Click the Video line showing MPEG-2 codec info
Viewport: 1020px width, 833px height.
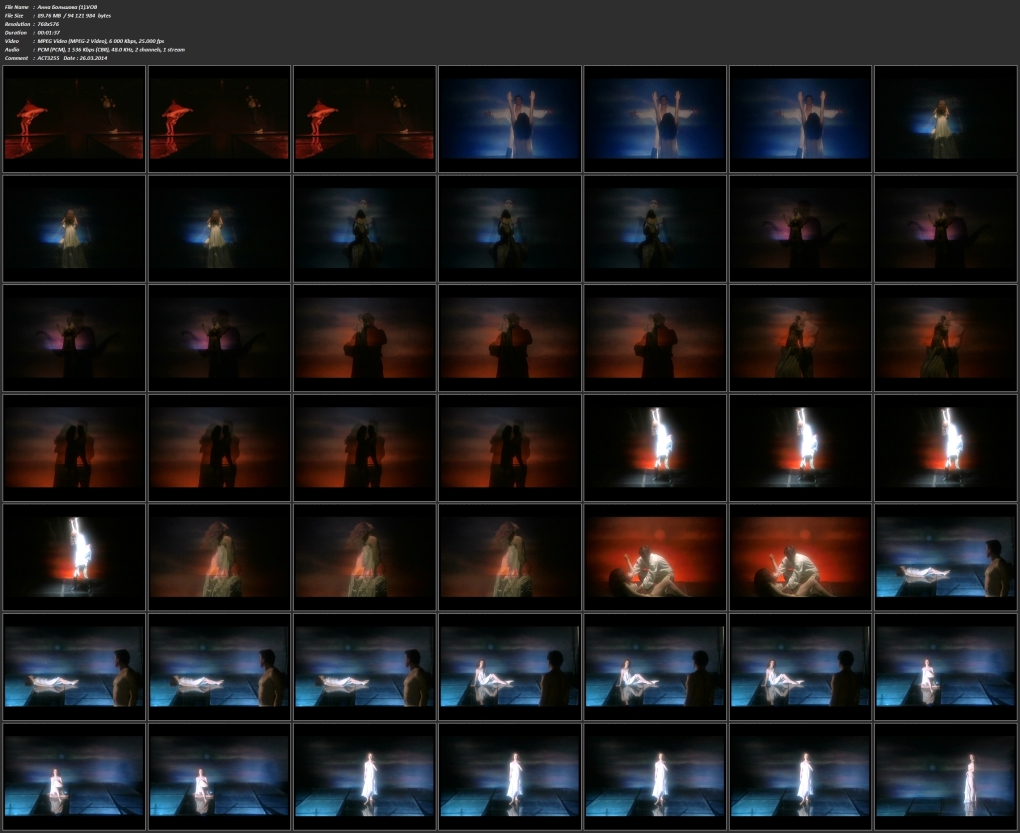click(x=100, y=40)
